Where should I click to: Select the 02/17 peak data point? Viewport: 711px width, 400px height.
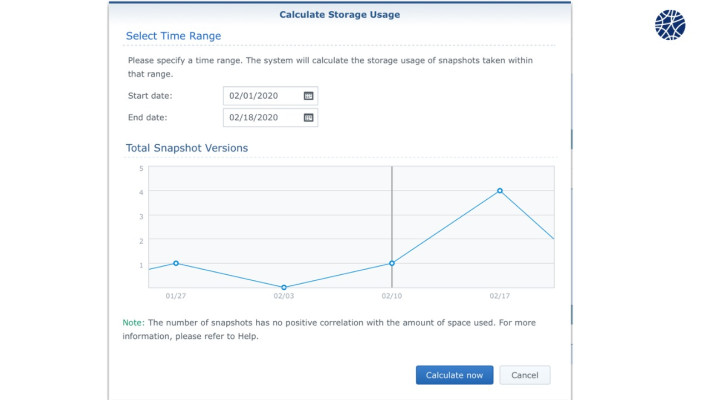coord(500,190)
